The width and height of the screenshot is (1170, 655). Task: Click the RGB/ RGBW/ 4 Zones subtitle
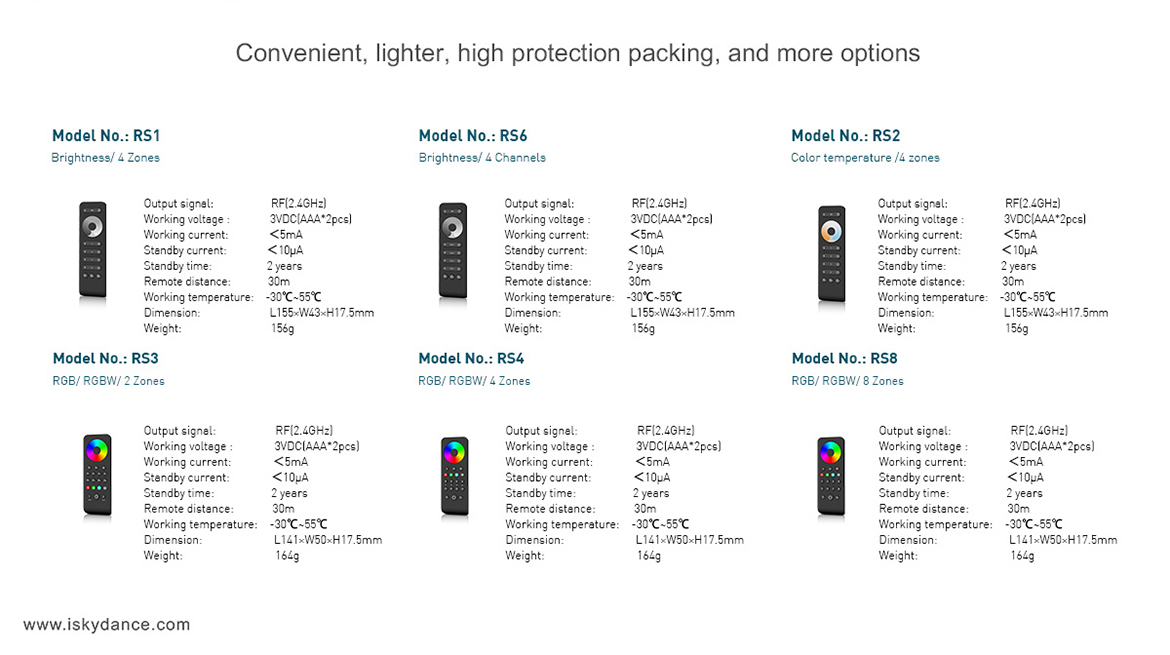[474, 380]
